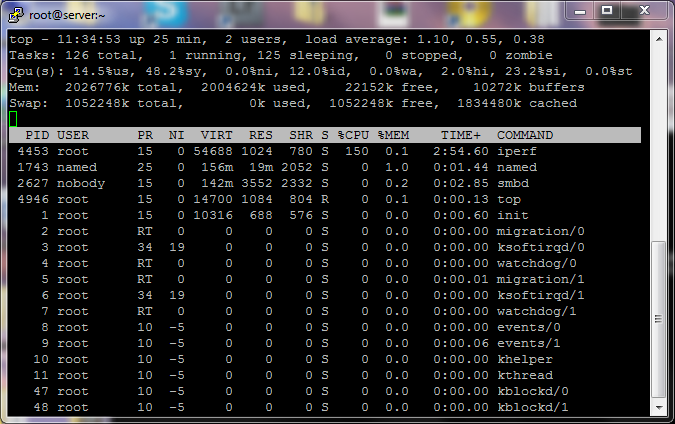Click the PID column header
Image resolution: width=675 pixels, height=424 pixels.
pyautogui.click(x=36, y=135)
